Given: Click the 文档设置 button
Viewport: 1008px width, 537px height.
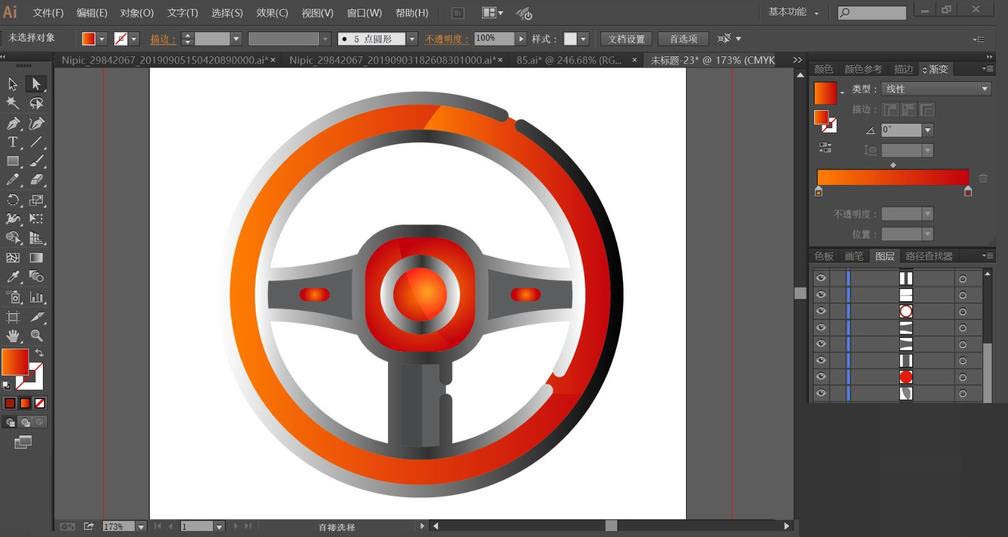Looking at the screenshot, I should 626,39.
